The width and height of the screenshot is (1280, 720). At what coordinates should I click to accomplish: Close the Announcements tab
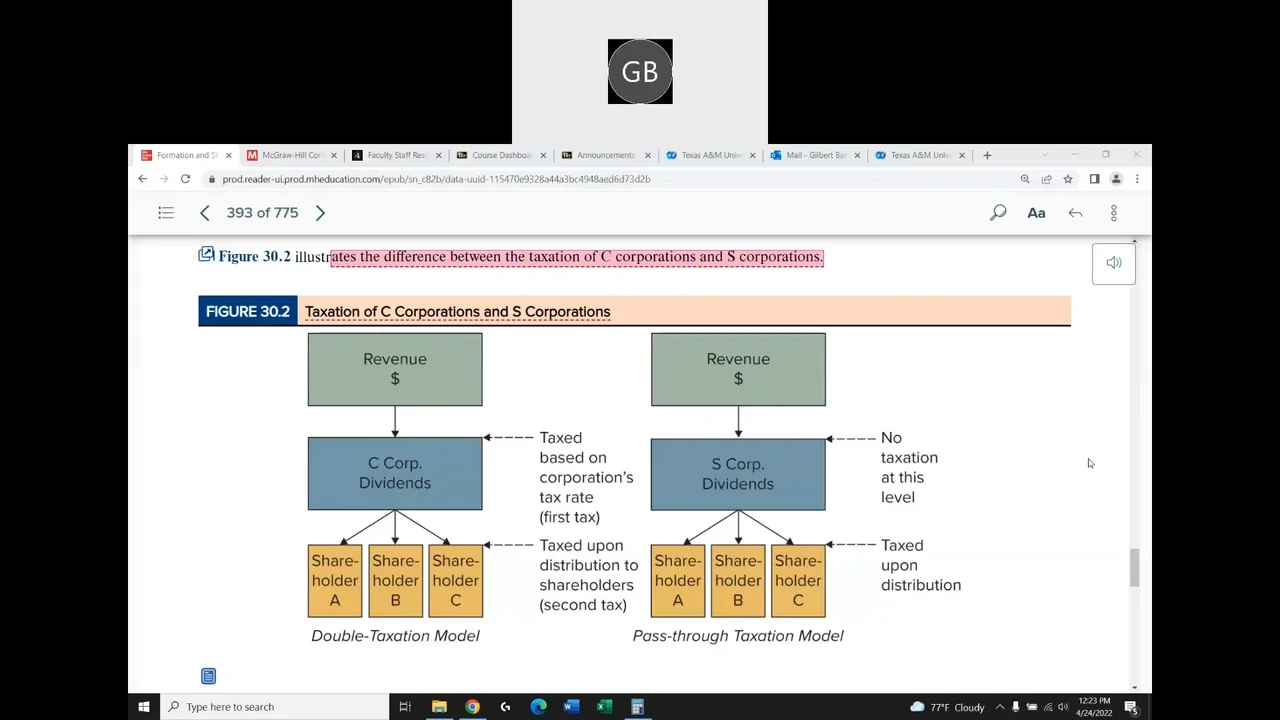click(x=648, y=155)
